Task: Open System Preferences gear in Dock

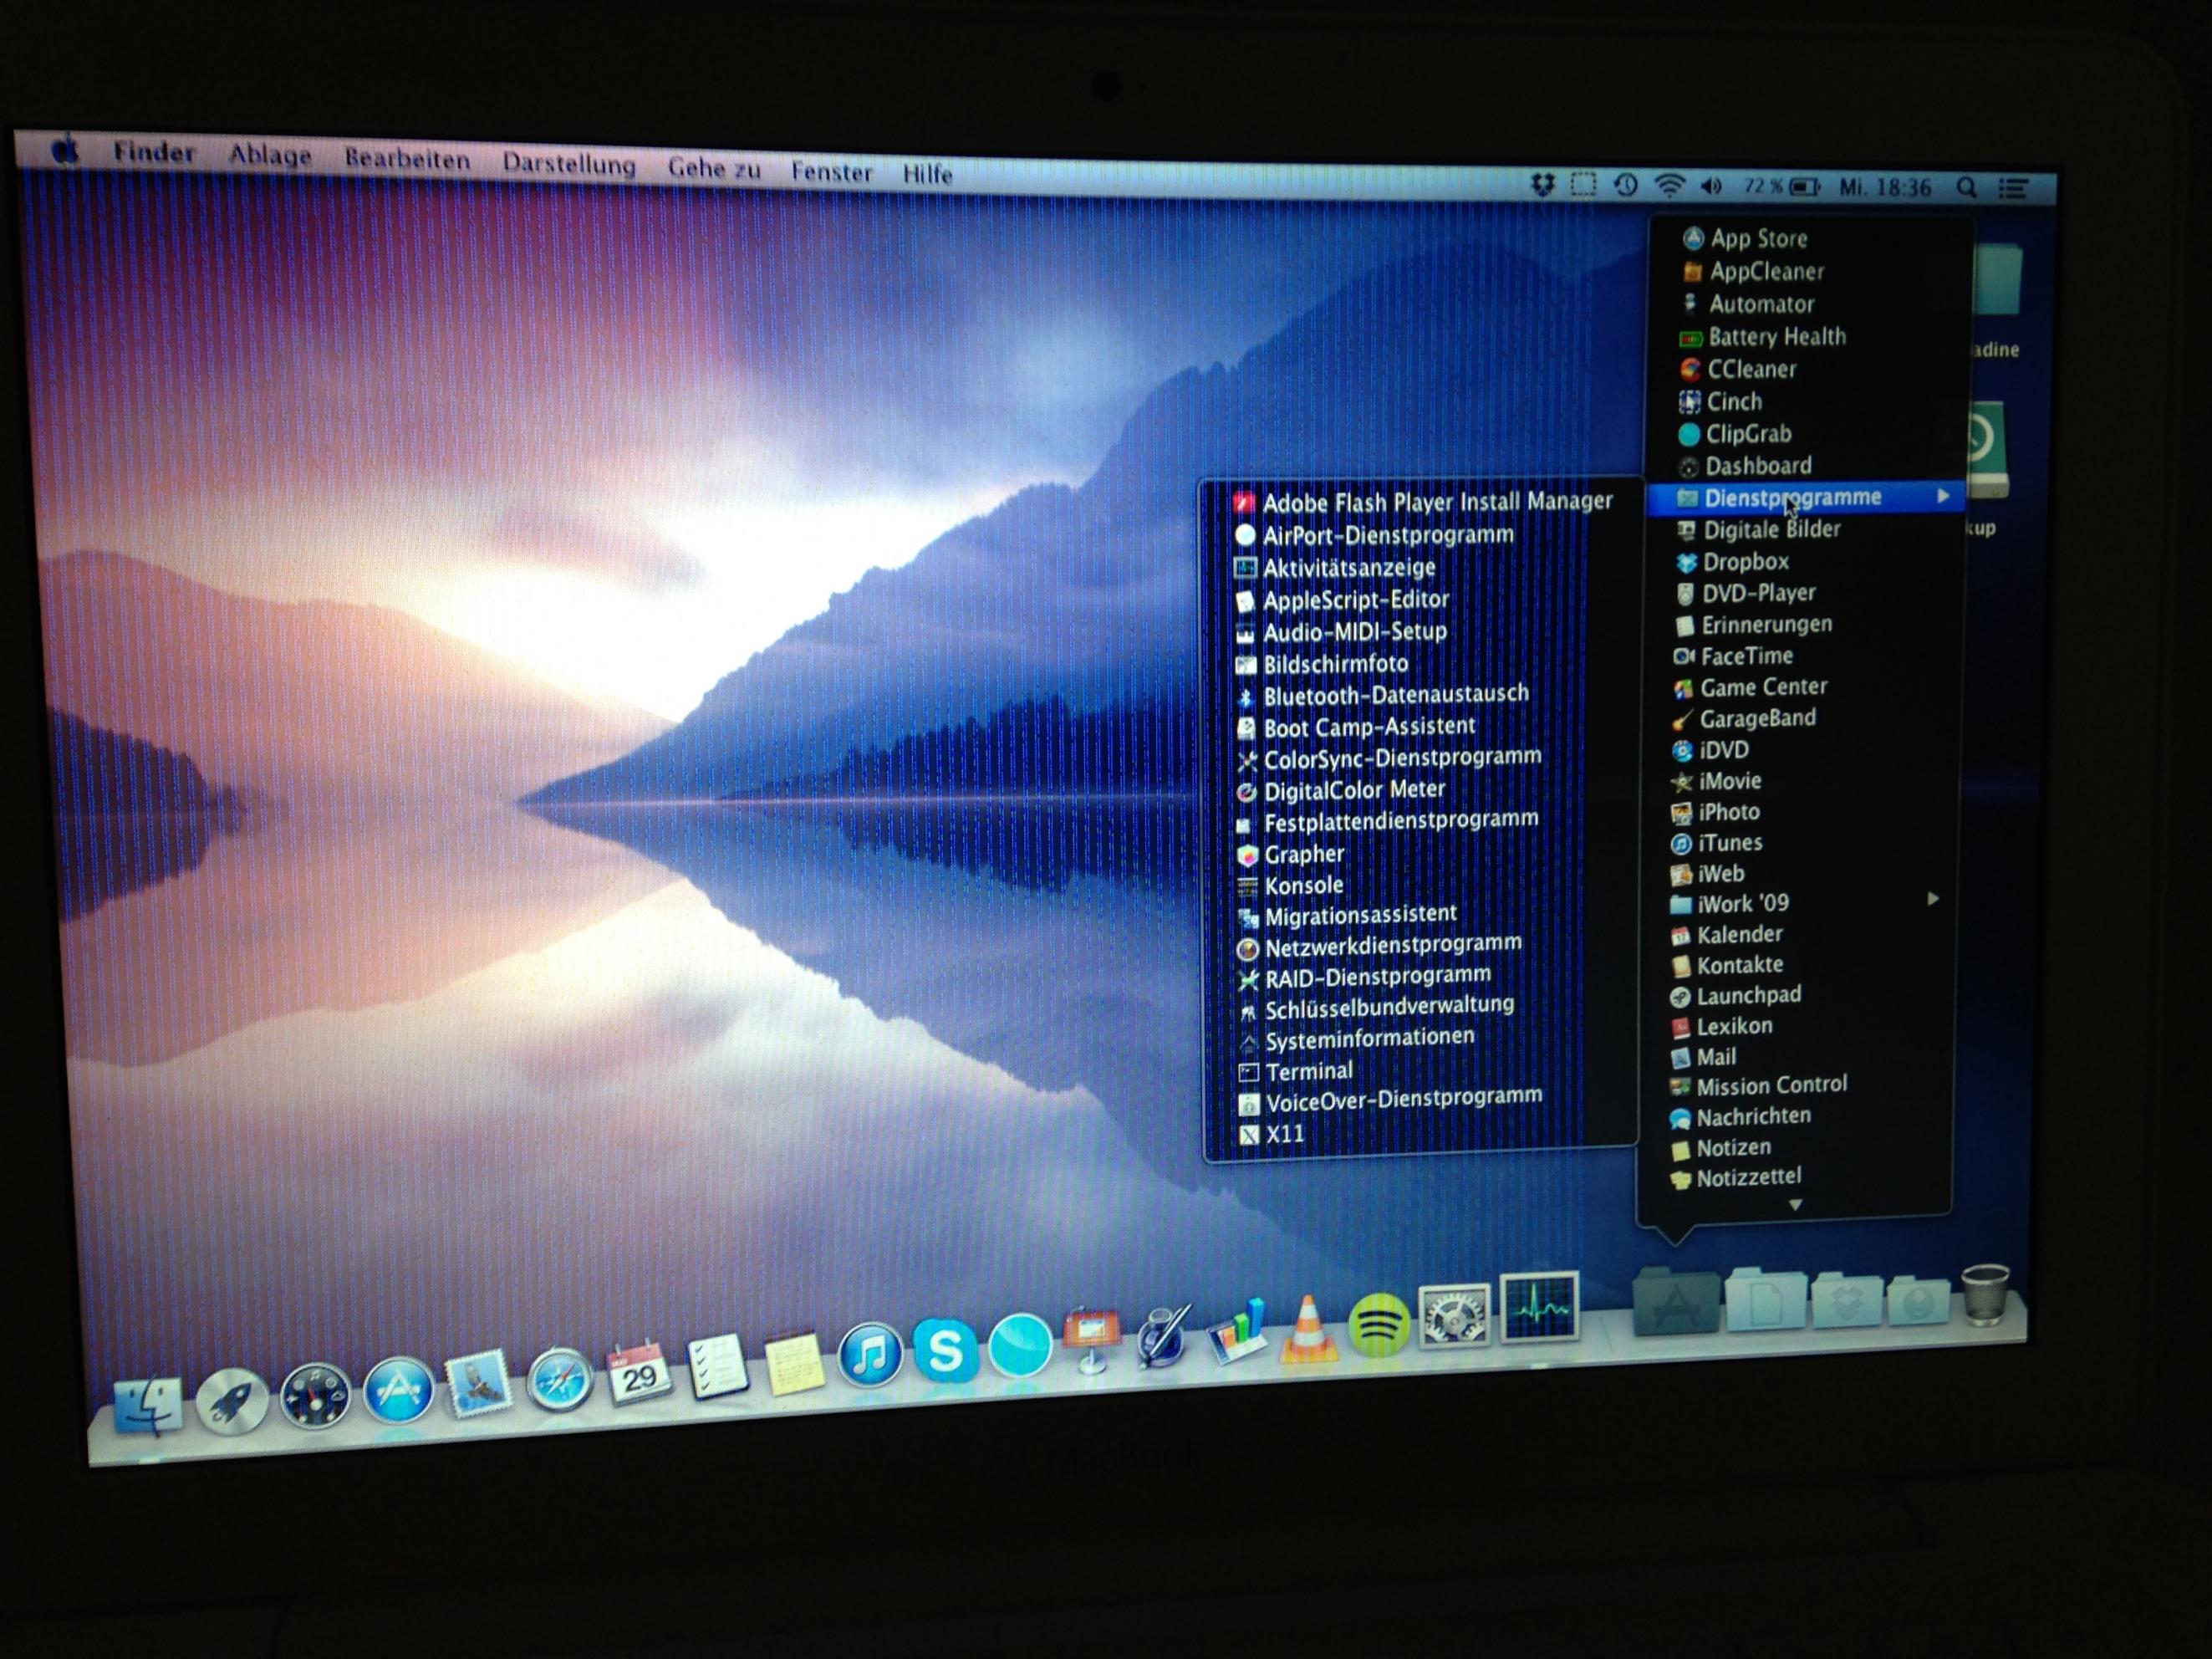Action: [1453, 1317]
